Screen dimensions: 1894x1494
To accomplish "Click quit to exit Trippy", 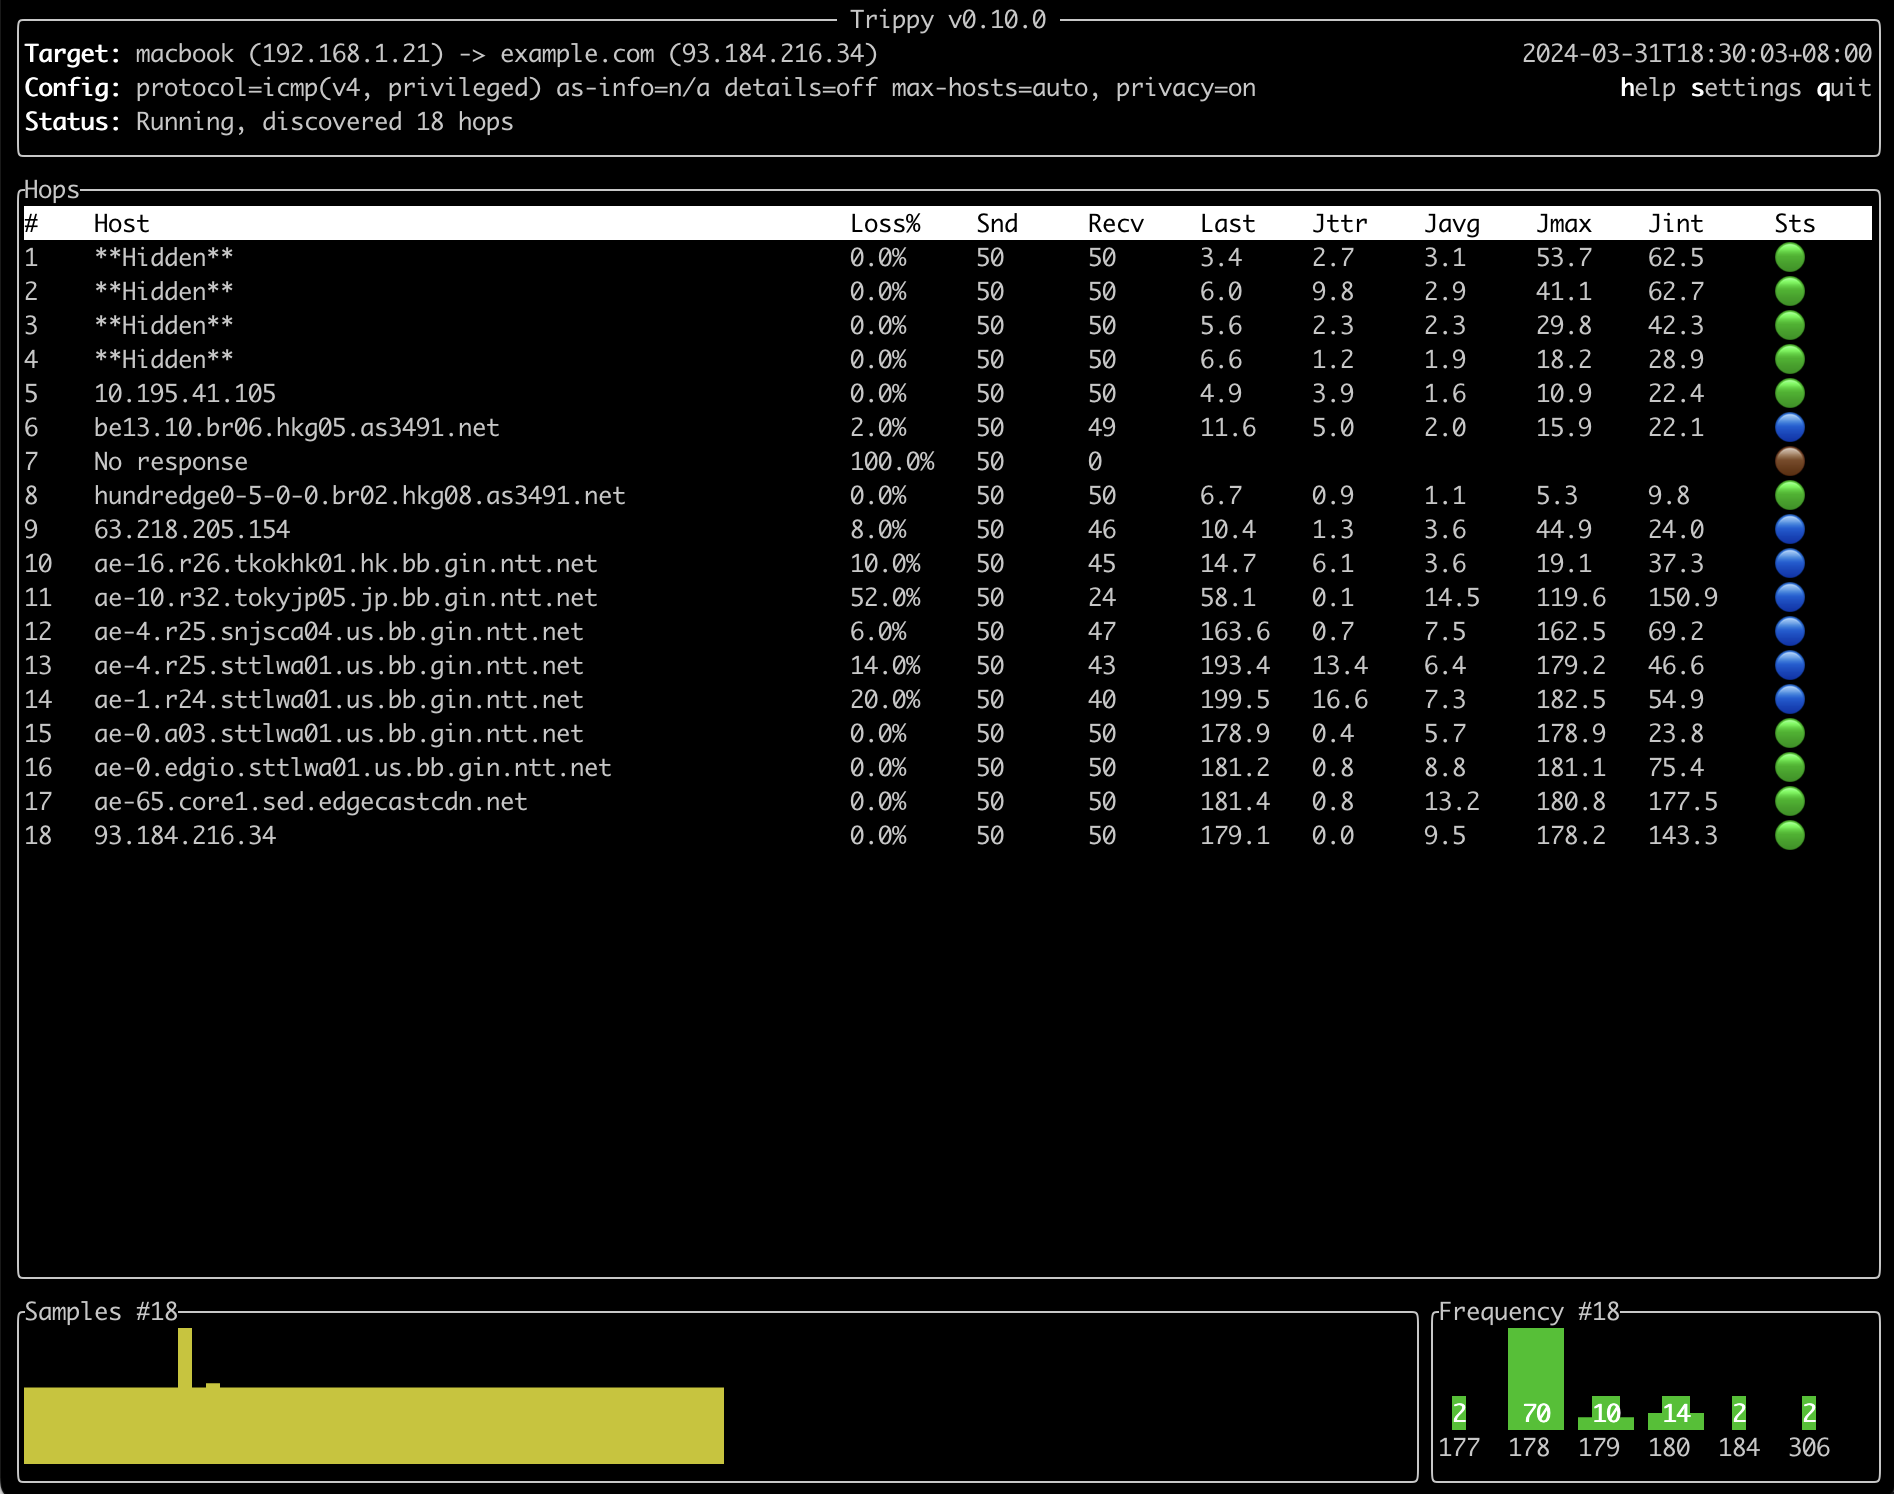I will tap(1843, 88).
